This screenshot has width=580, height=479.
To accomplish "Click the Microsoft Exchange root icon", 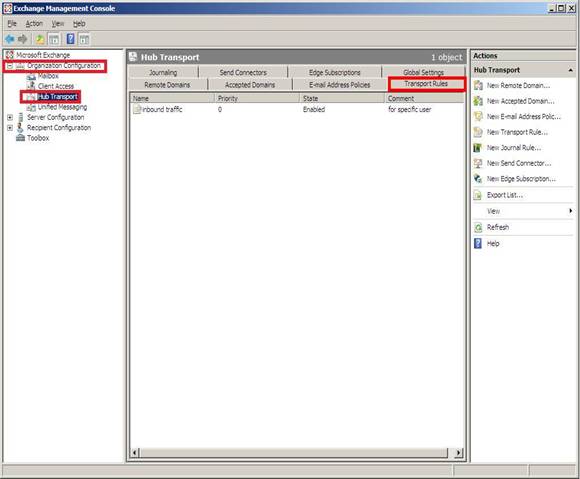I will tap(10, 55).
